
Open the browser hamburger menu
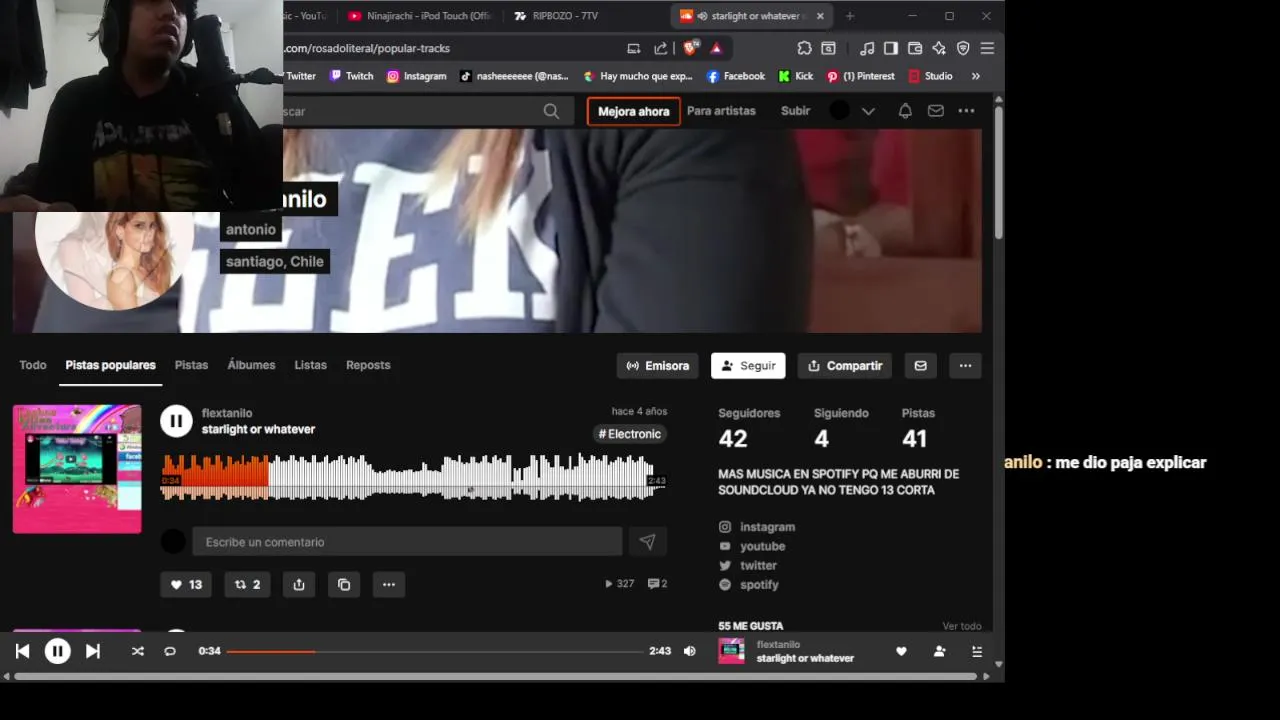[987, 48]
